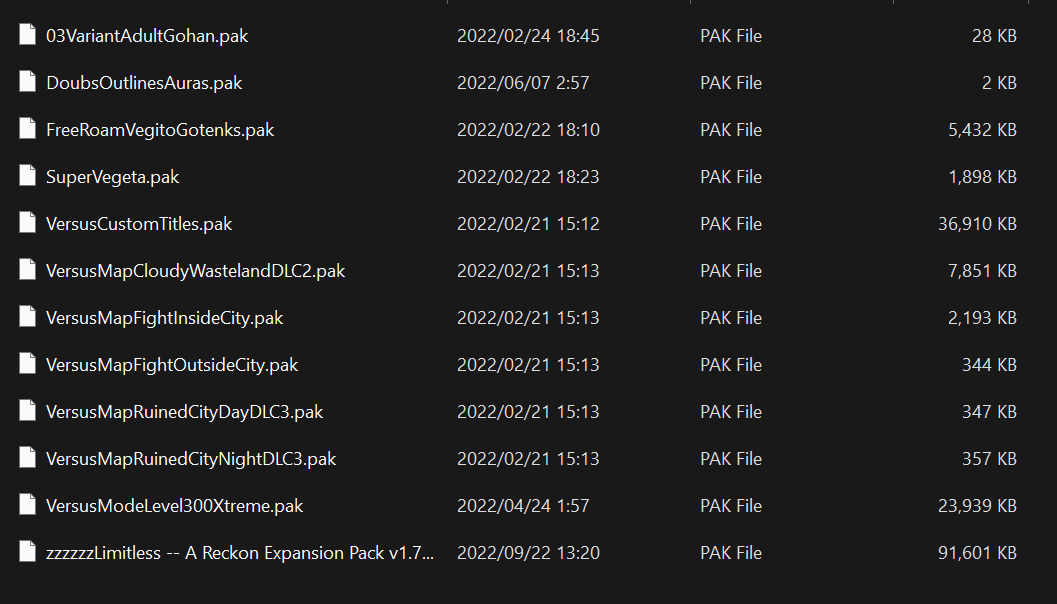Click the 5,432 KB file size
Screen dimensions: 1057x604
982,130
